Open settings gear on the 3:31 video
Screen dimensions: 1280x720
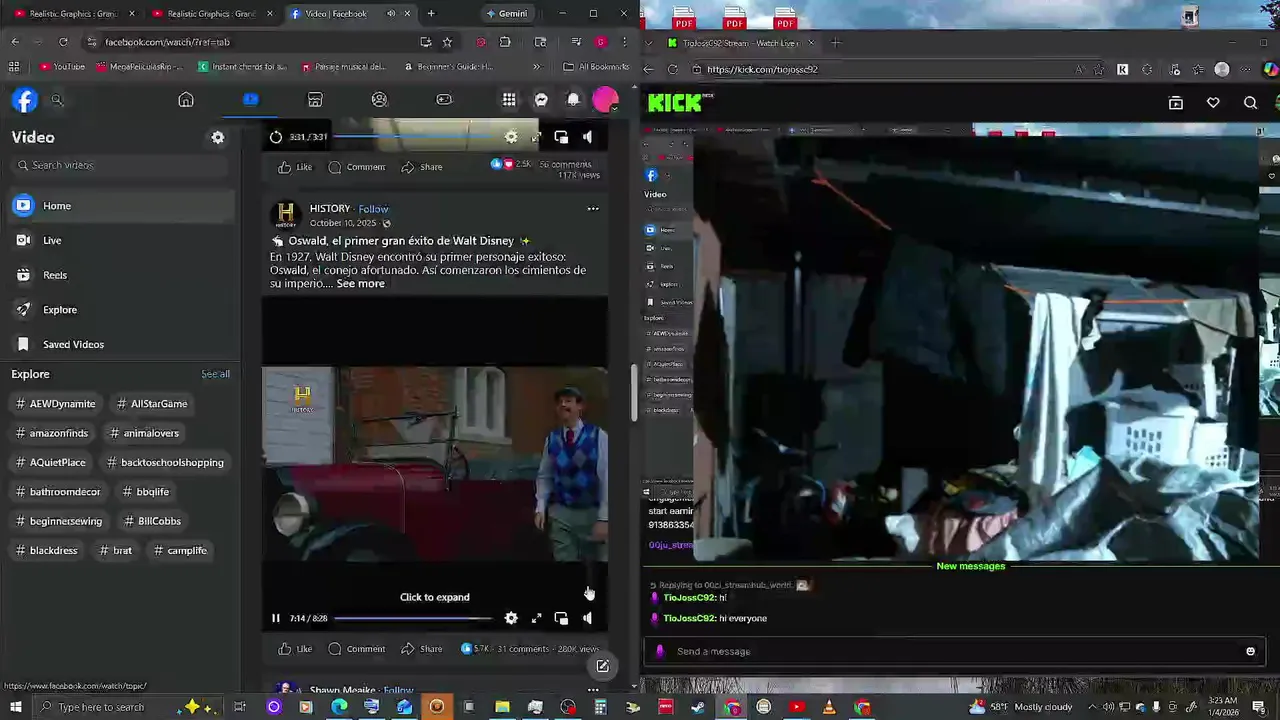click(x=511, y=137)
